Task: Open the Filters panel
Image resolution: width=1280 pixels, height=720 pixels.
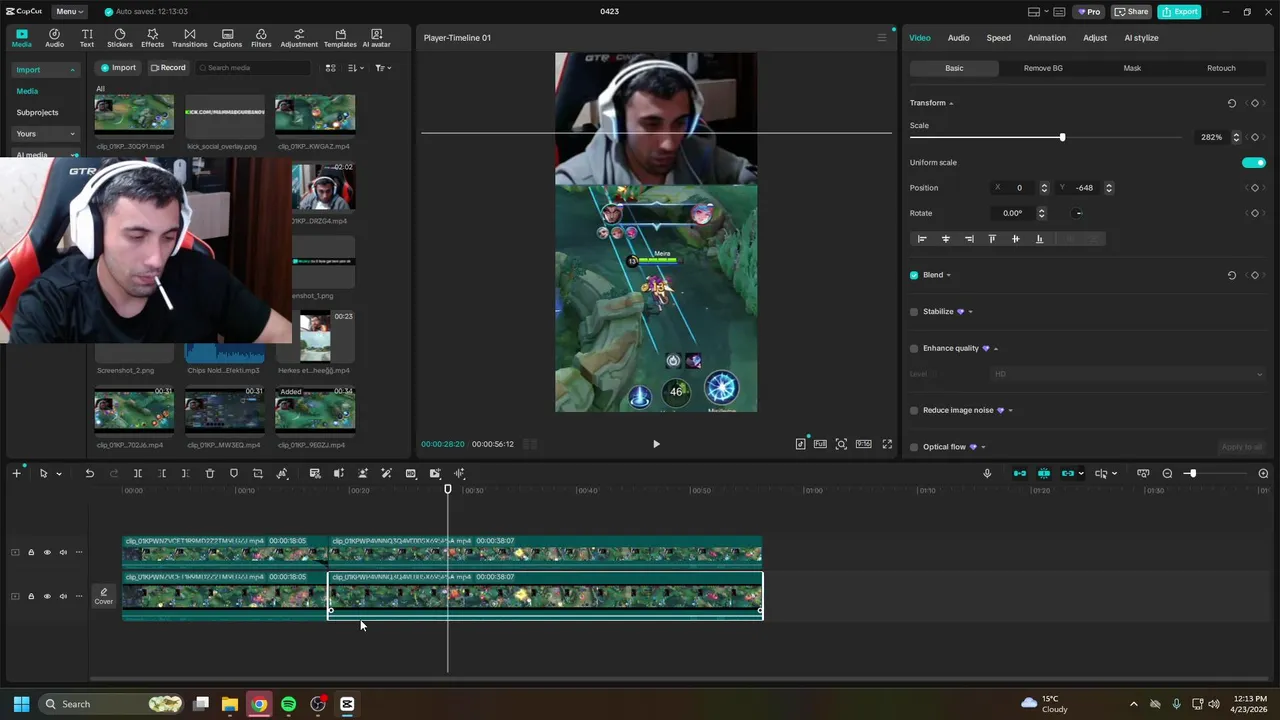Action: (261, 38)
